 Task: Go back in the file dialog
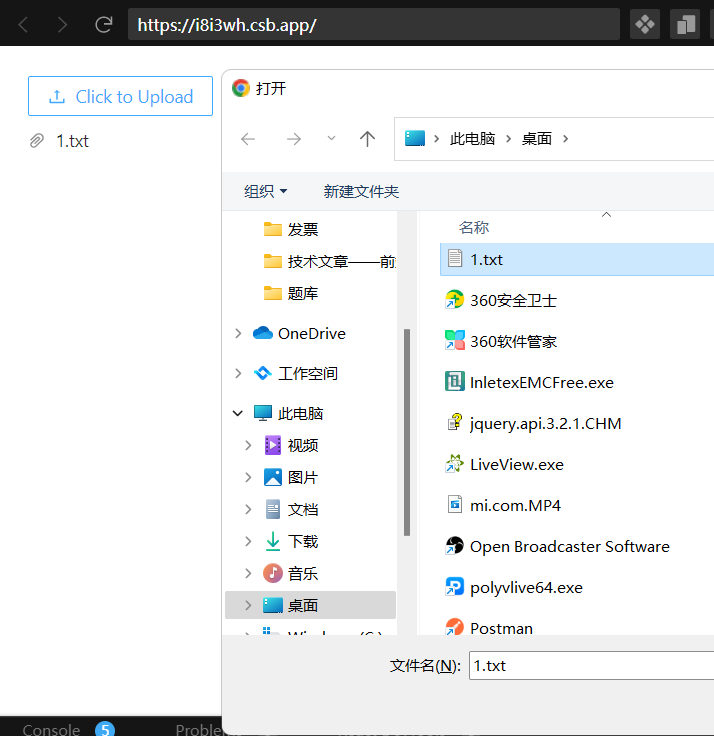coord(248,139)
